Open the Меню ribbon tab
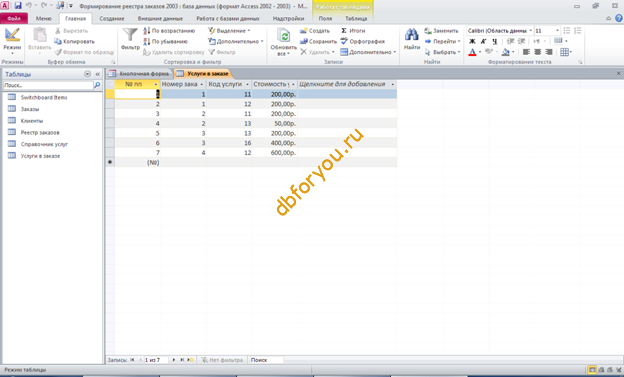 pos(43,18)
